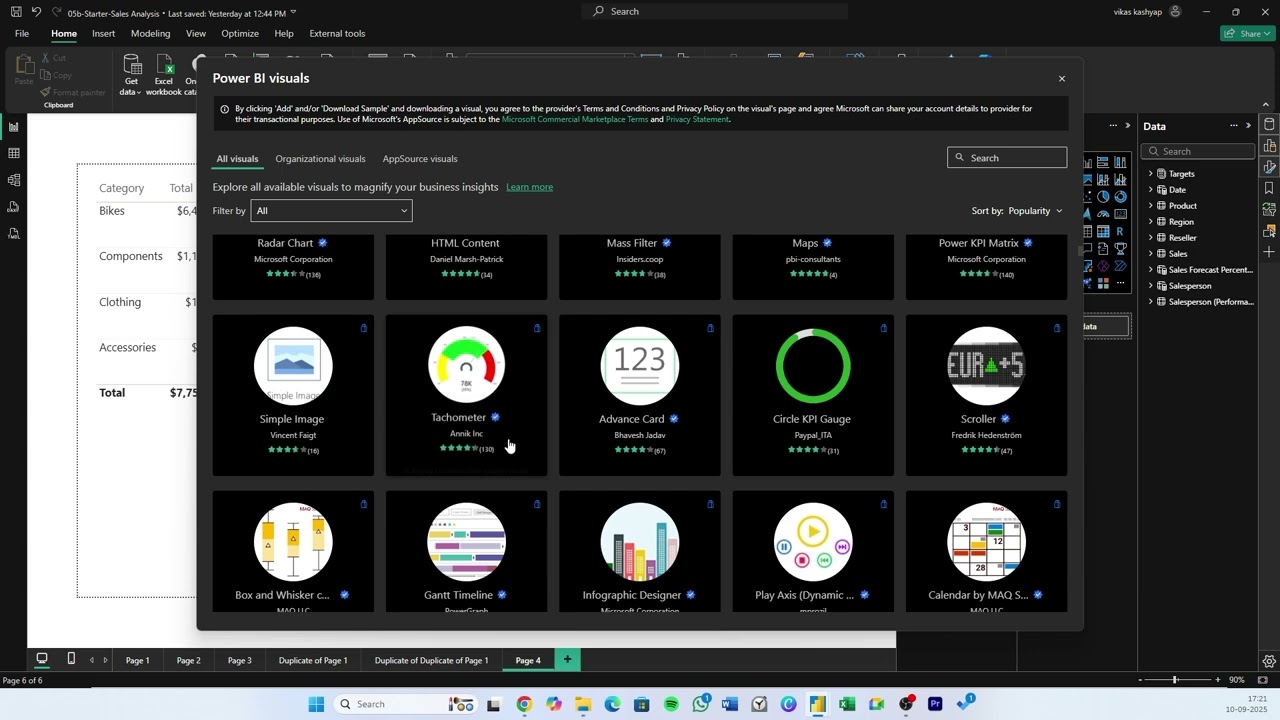This screenshot has height=720, width=1280.
Task: Open the Insert ribbon tab
Action: point(103,33)
